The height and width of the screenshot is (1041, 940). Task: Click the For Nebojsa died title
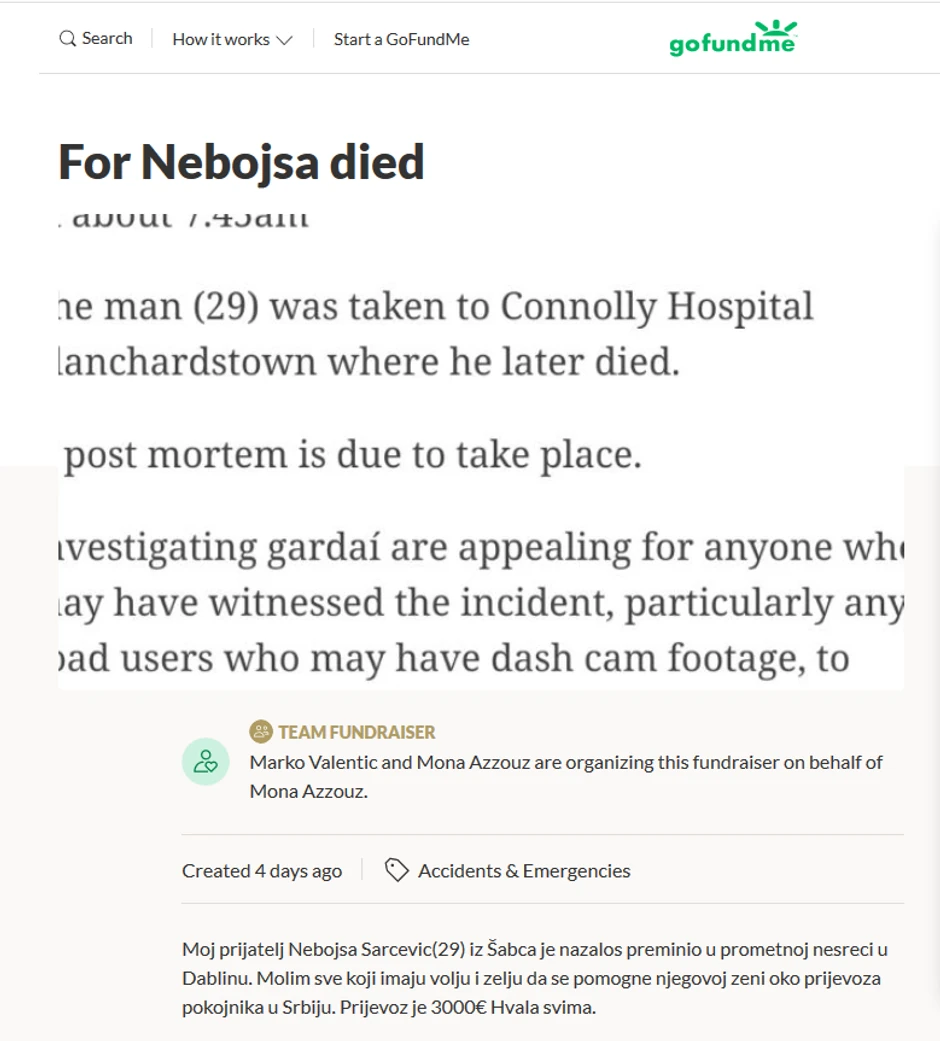242,162
